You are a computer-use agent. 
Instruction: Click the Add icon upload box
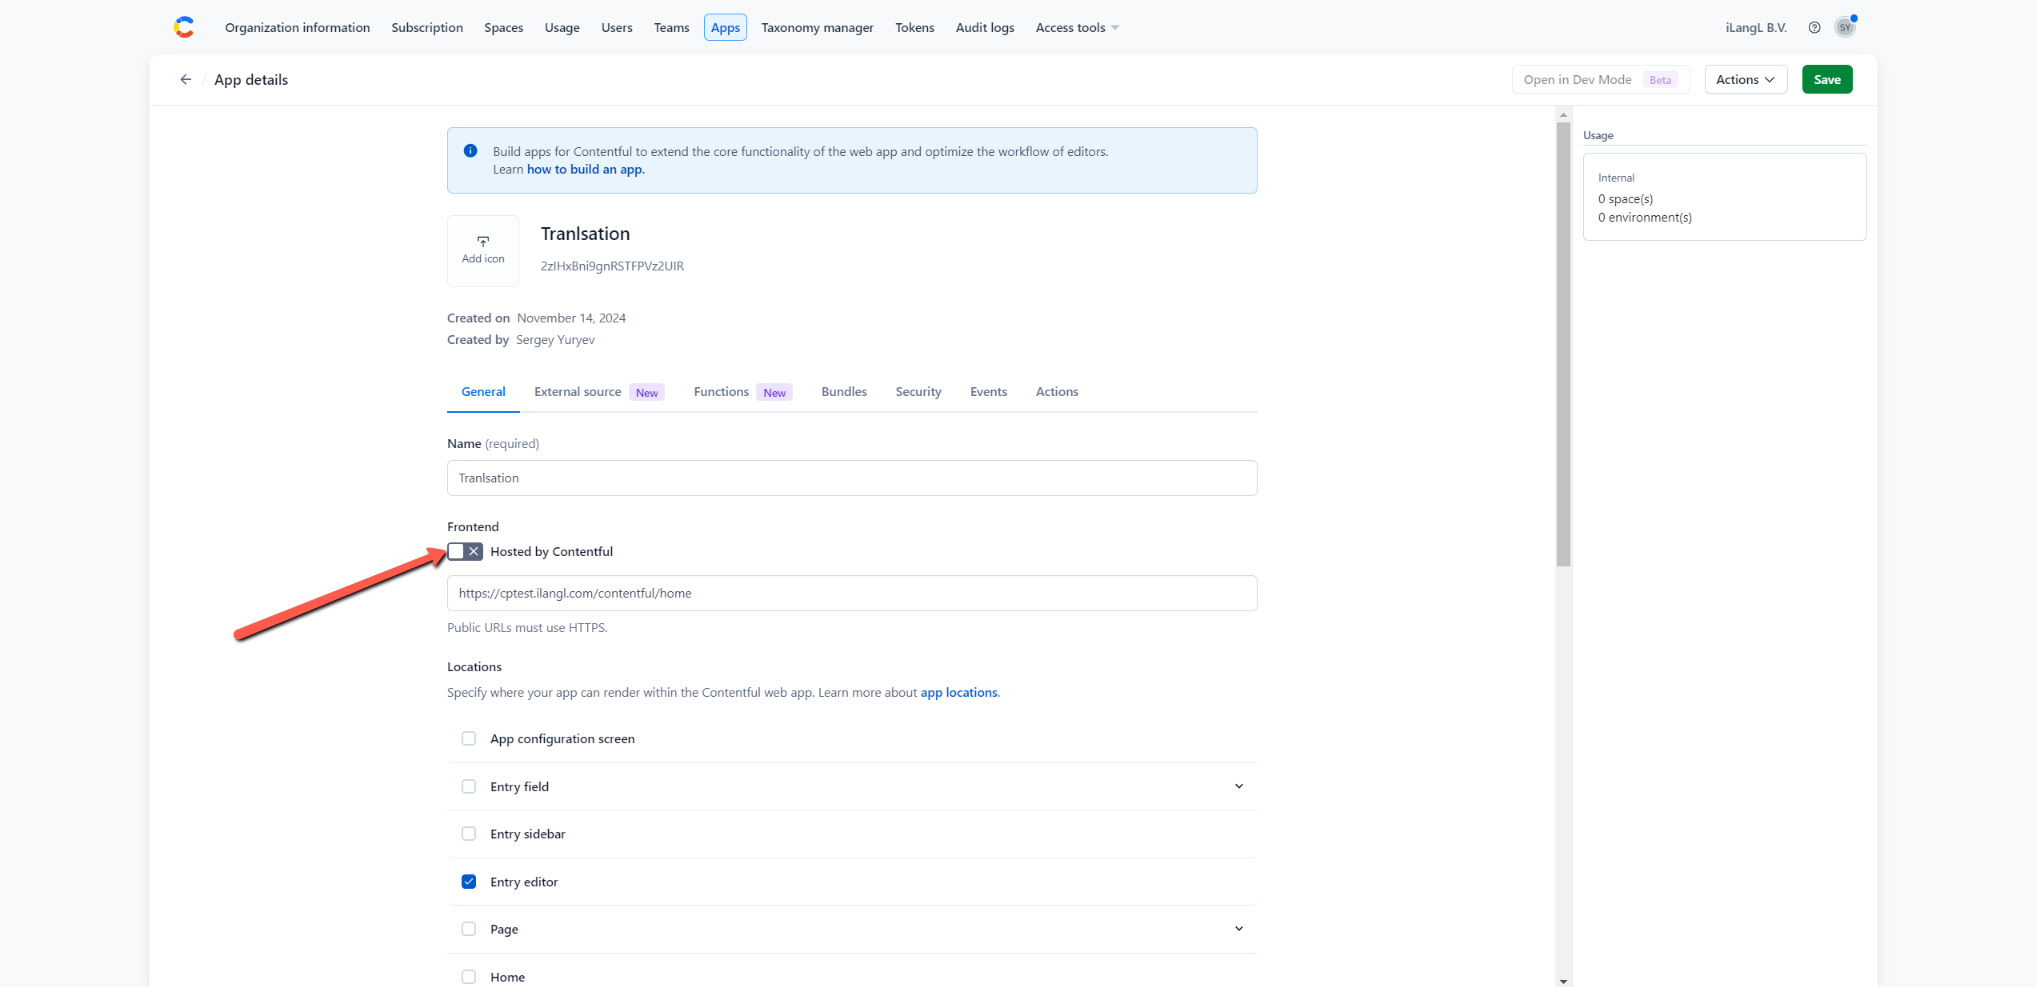click(x=483, y=251)
